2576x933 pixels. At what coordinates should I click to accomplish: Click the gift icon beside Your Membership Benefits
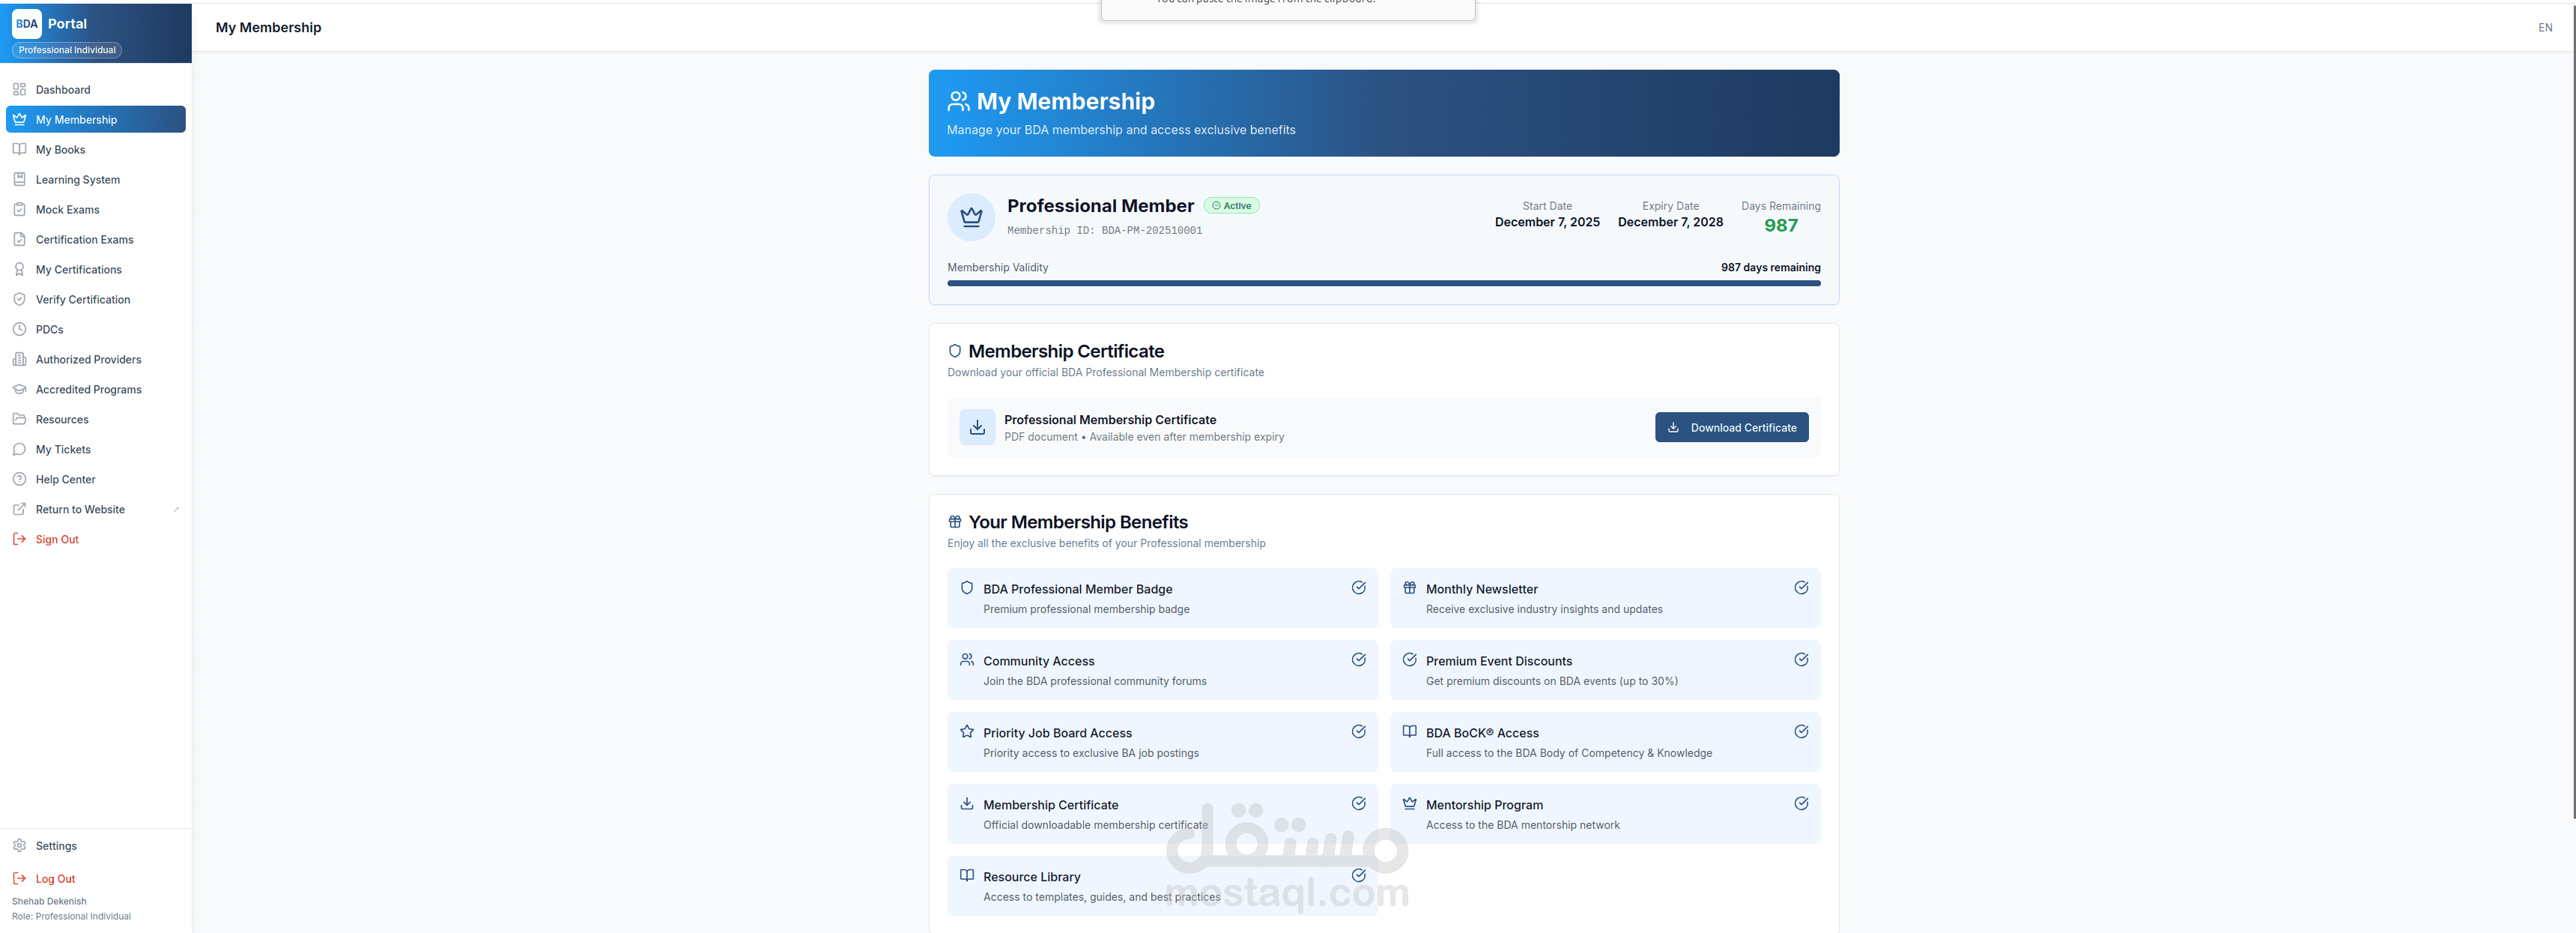click(954, 522)
